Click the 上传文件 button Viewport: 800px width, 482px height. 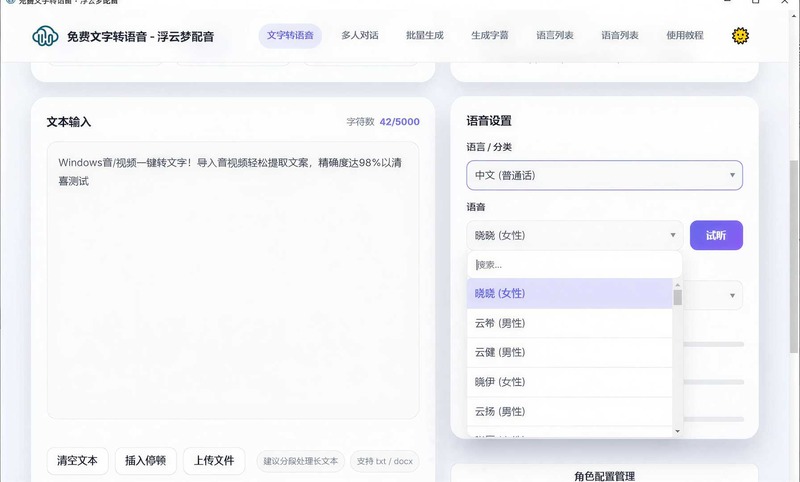pyautogui.click(x=214, y=461)
